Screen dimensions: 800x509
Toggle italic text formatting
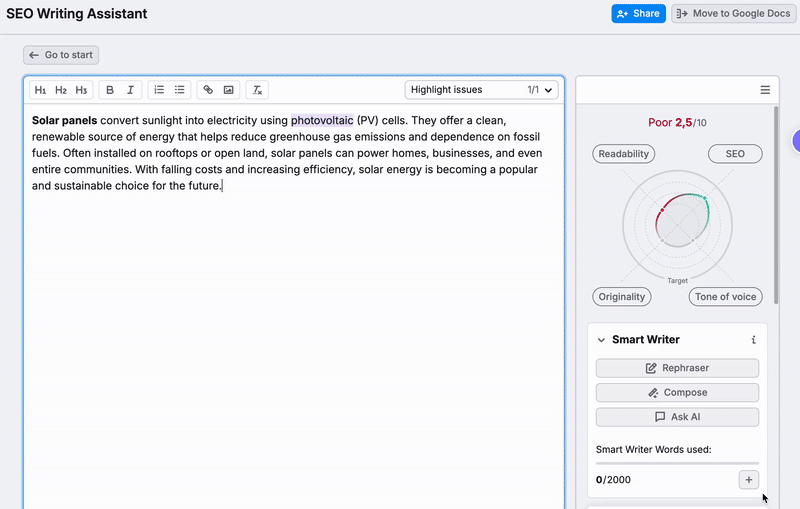130,90
